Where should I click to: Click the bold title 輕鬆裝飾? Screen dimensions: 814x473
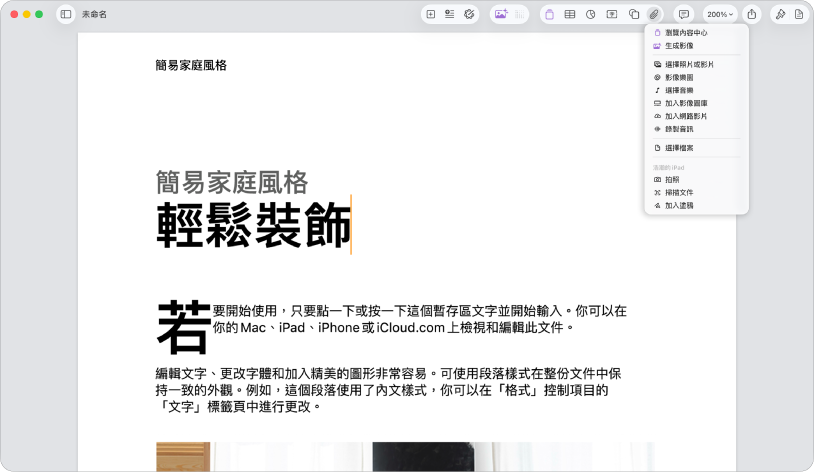coord(254,225)
